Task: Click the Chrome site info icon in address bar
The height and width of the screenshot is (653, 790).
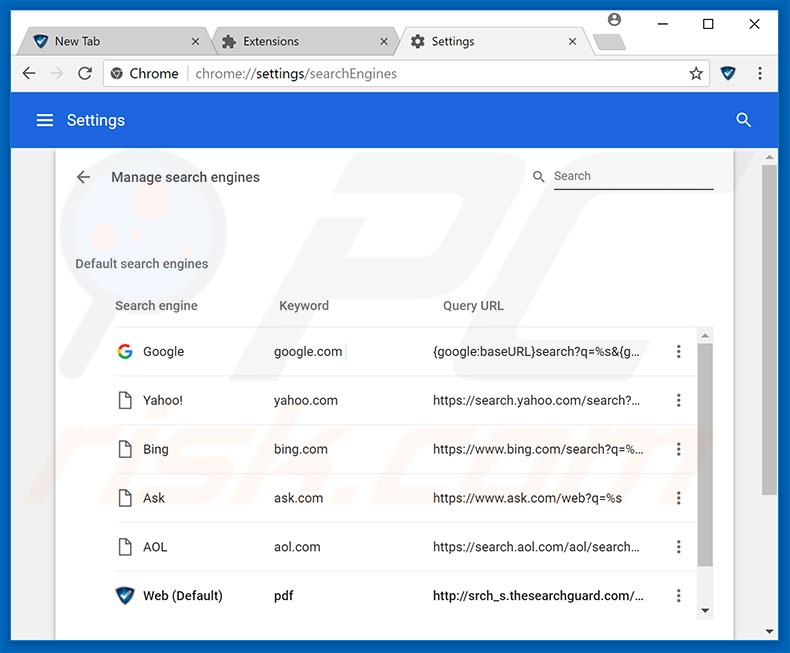Action: (117, 74)
